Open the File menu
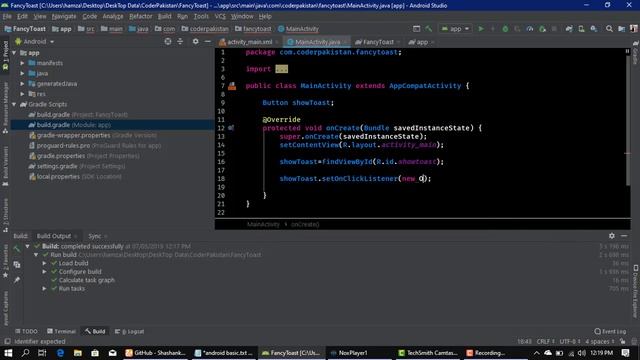Screen dimensions: 640x360 (x=7, y=16)
